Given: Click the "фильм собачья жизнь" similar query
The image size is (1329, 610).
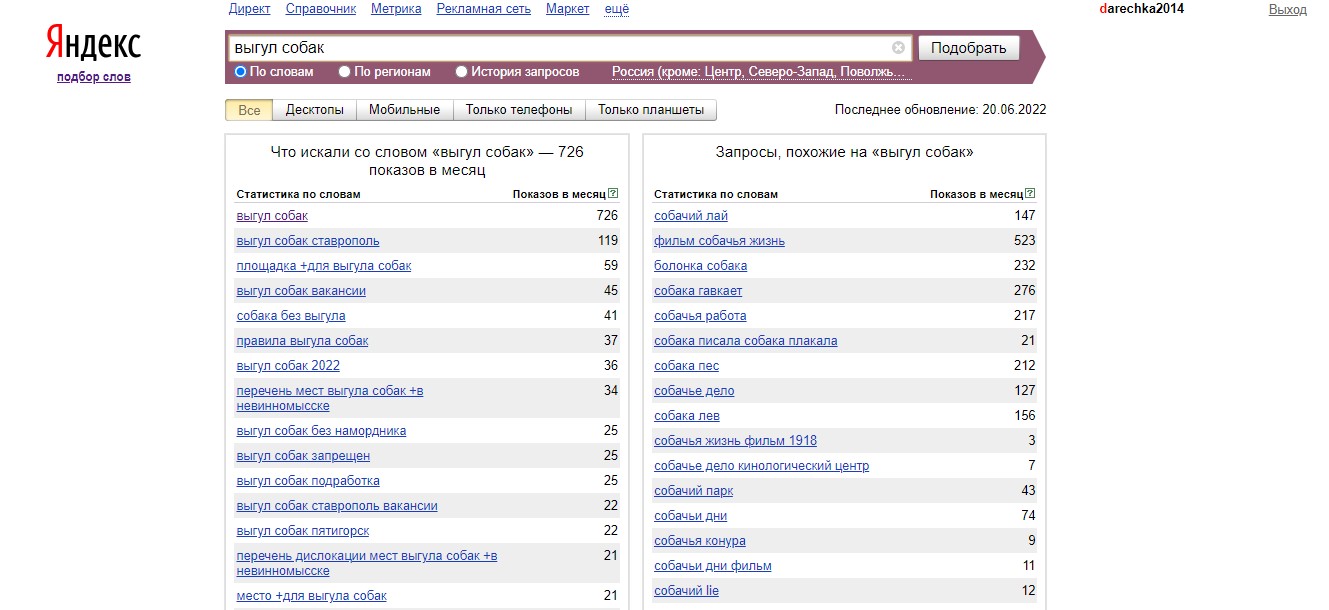Looking at the screenshot, I should (x=719, y=241).
